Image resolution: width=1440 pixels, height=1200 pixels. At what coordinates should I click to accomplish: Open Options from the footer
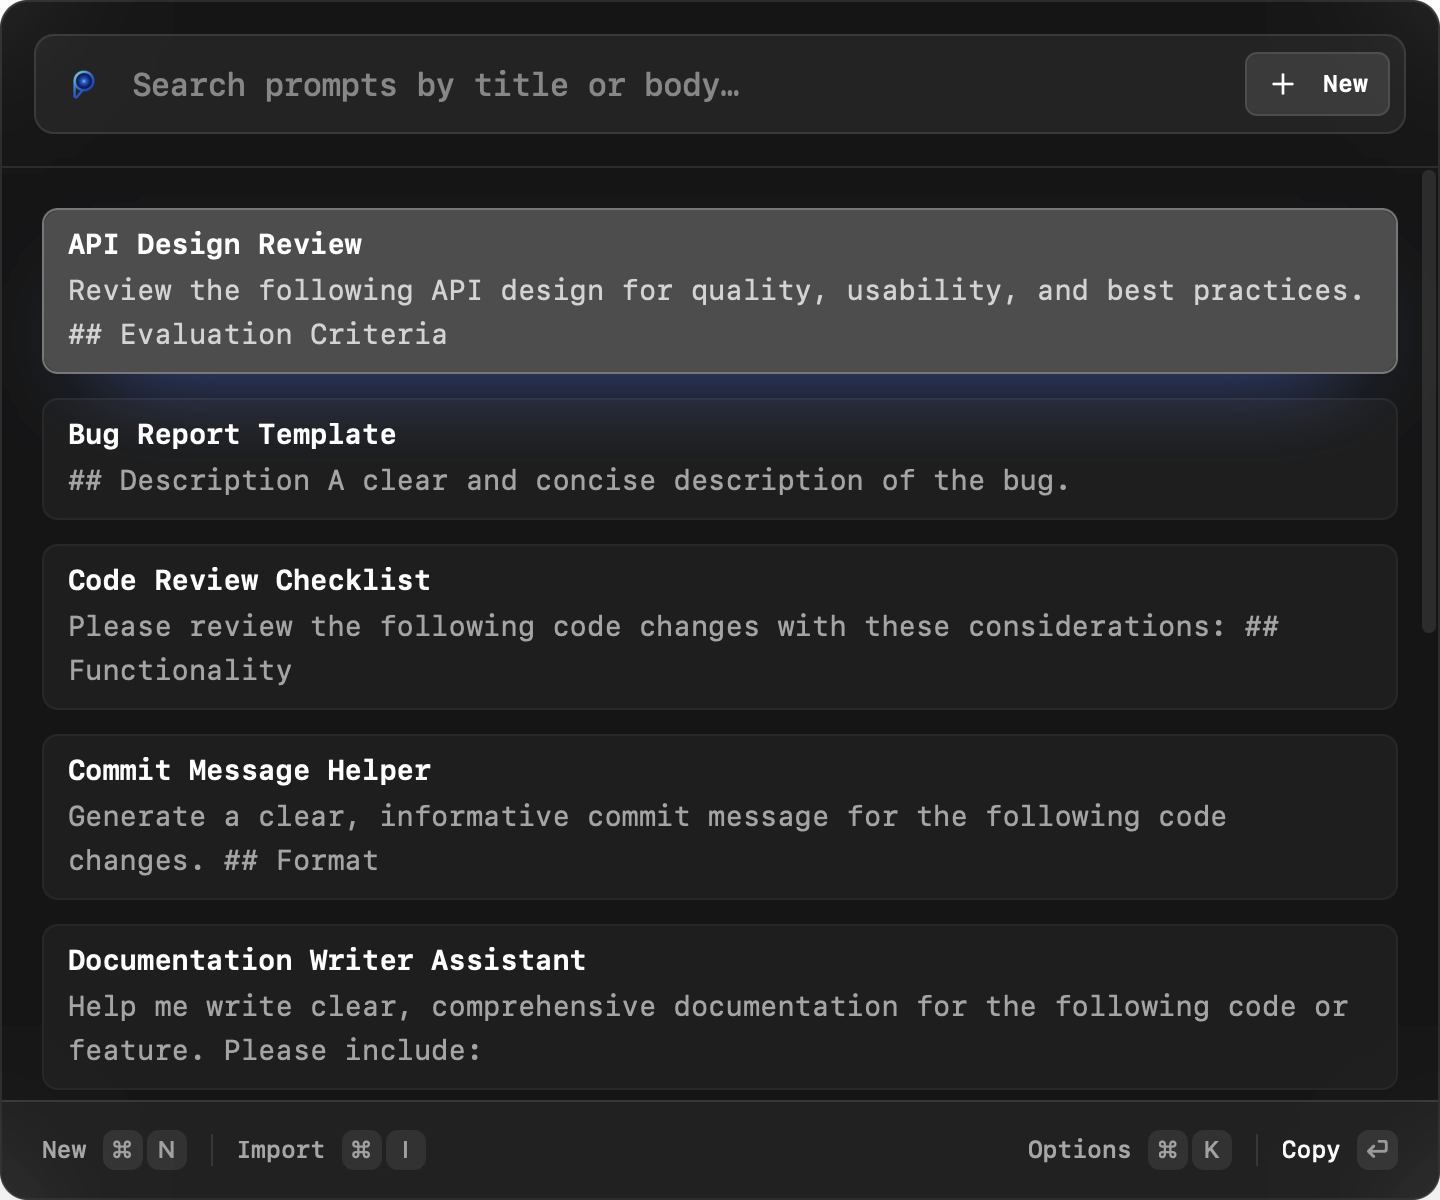click(x=1079, y=1150)
